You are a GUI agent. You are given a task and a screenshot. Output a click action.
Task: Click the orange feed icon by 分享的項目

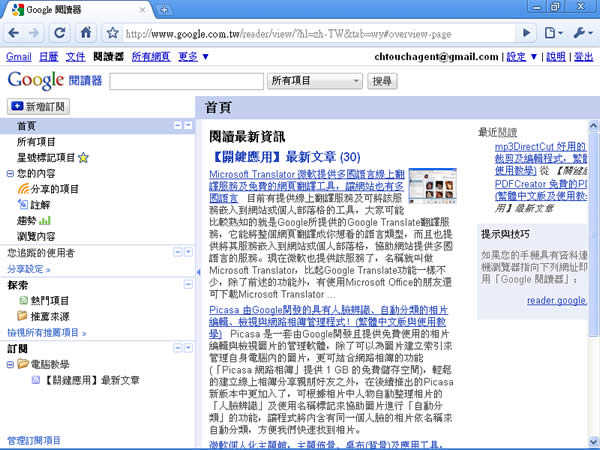[23, 189]
